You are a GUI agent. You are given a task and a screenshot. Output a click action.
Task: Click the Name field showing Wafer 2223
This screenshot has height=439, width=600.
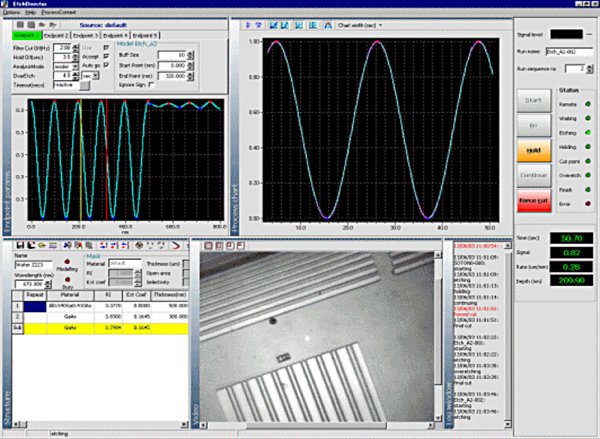pyautogui.click(x=33, y=265)
